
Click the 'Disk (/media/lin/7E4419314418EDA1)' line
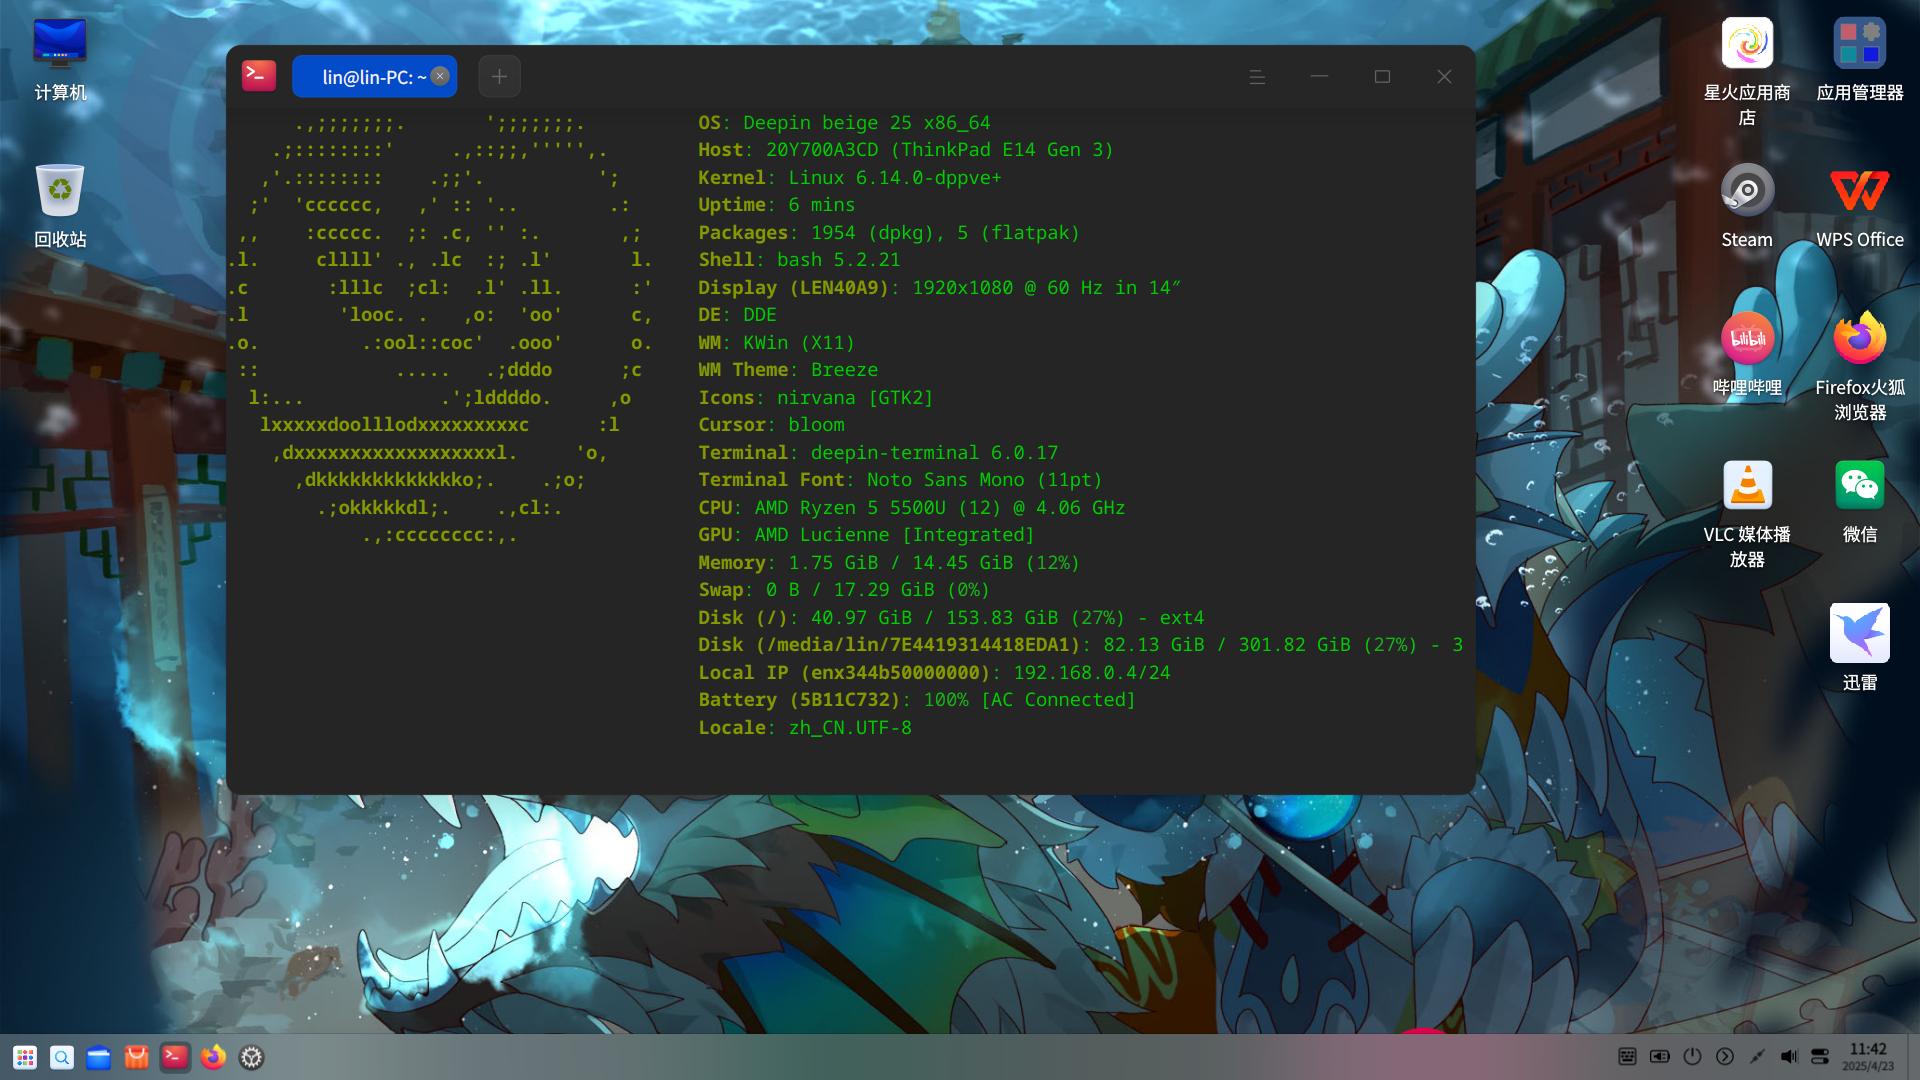tap(1080, 645)
